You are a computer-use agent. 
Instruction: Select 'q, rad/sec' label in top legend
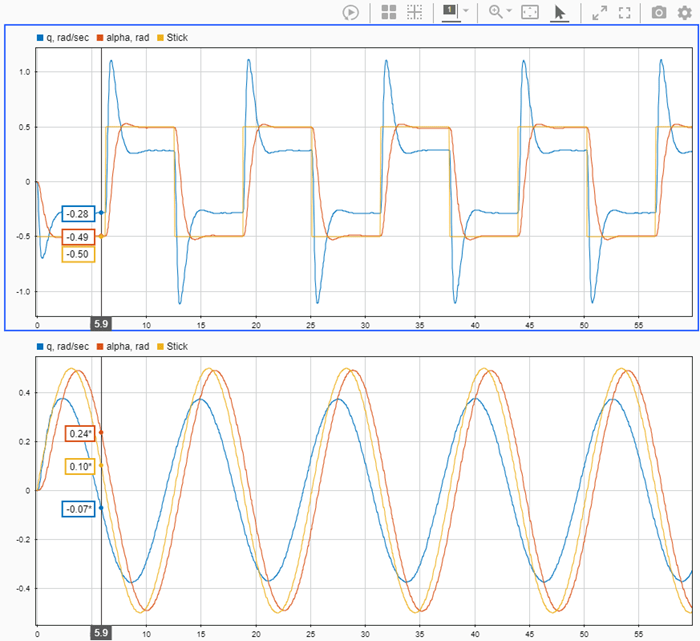(67, 38)
